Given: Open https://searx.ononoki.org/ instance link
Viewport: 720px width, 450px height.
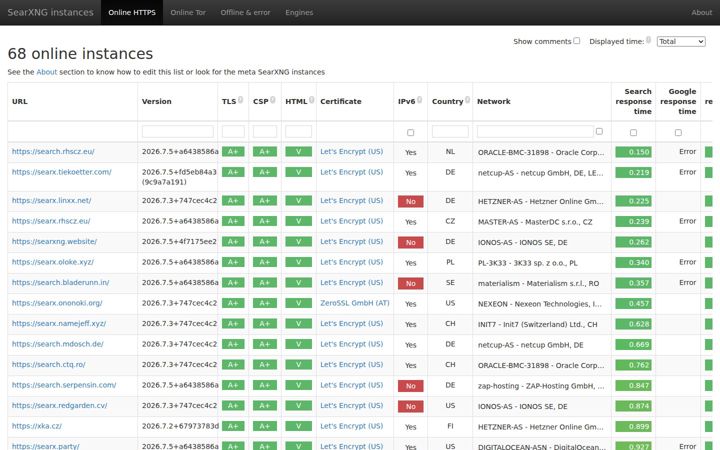Looking at the screenshot, I should click(x=57, y=303).
